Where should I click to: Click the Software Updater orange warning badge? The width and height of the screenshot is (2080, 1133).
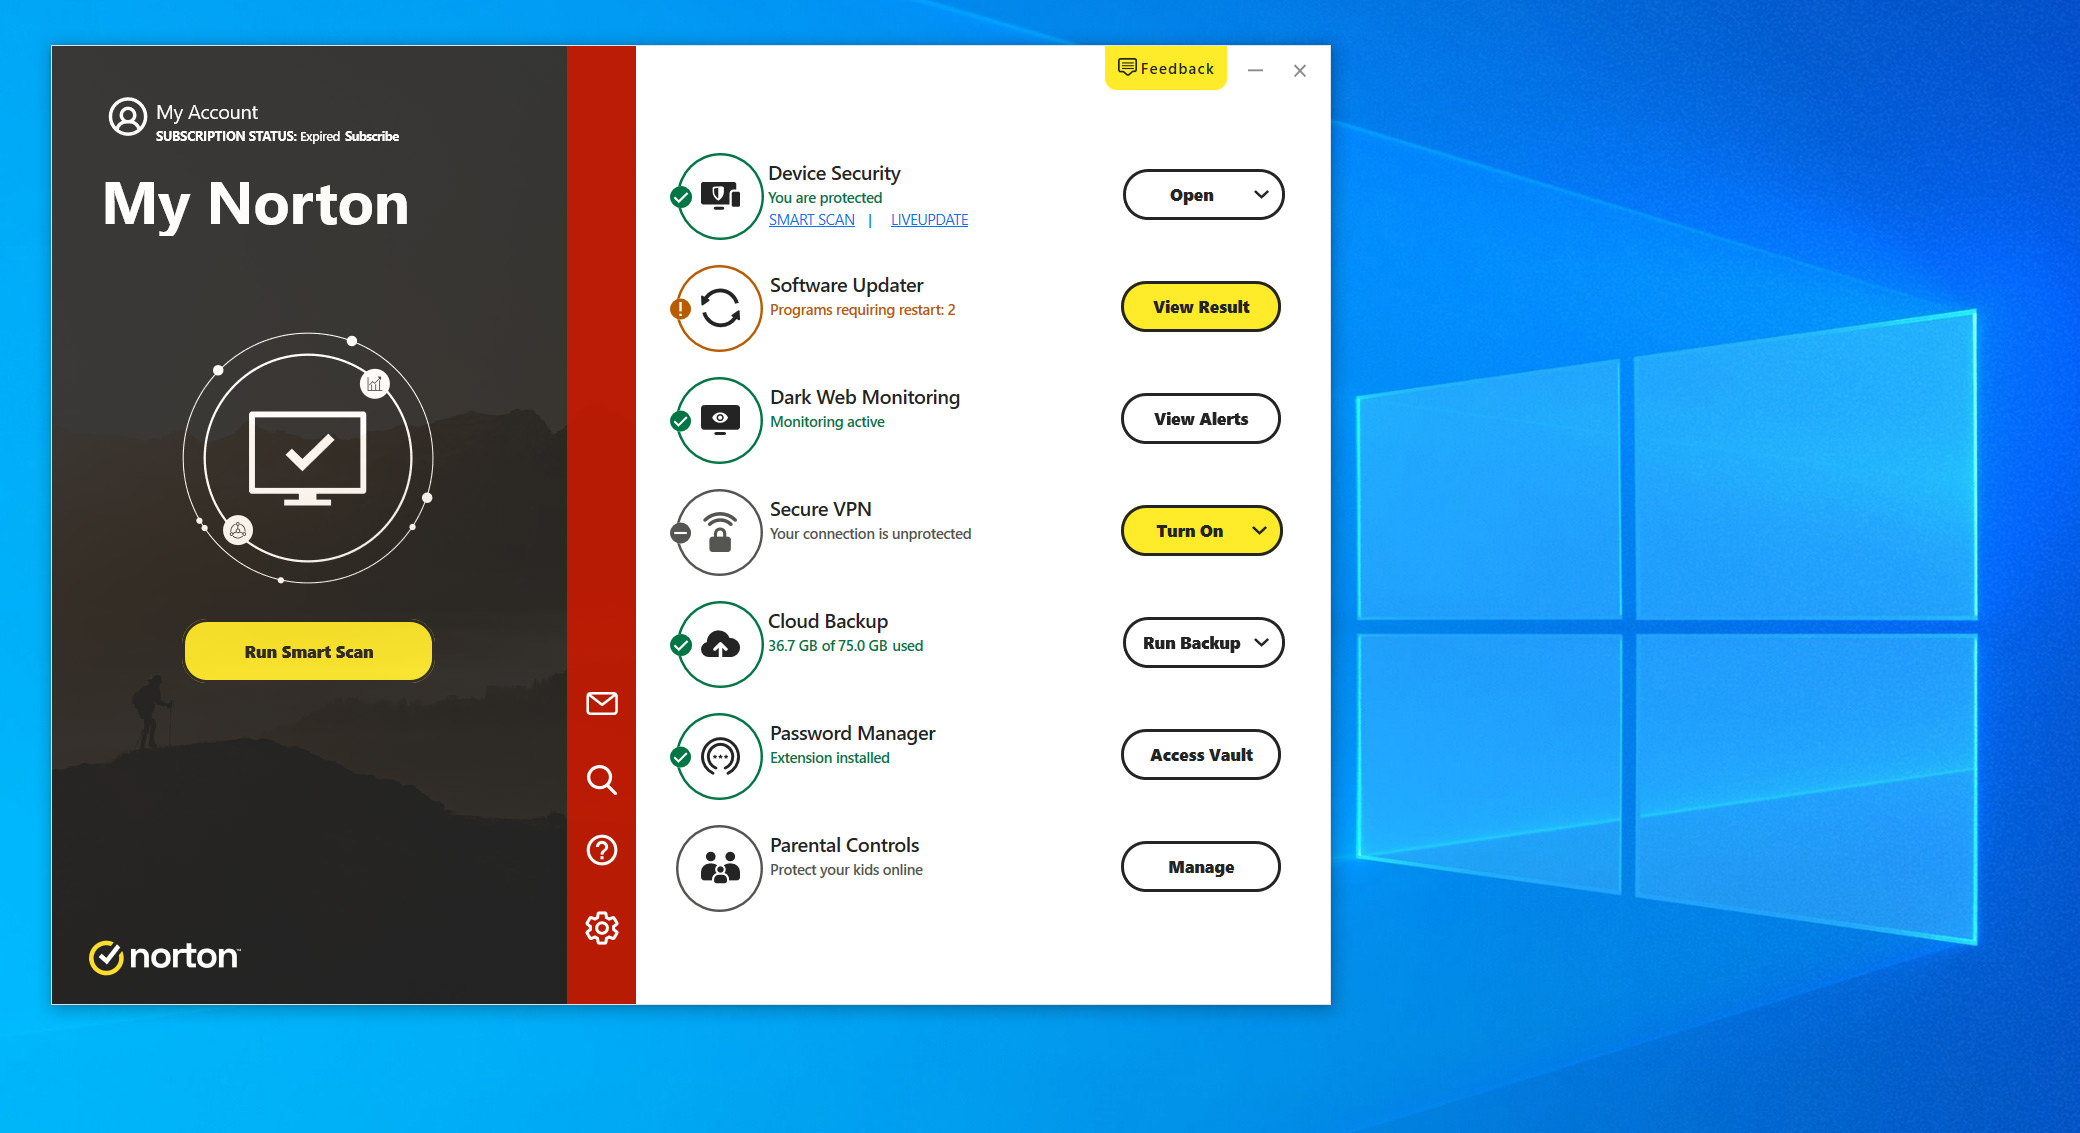click(x=681, y=309)
